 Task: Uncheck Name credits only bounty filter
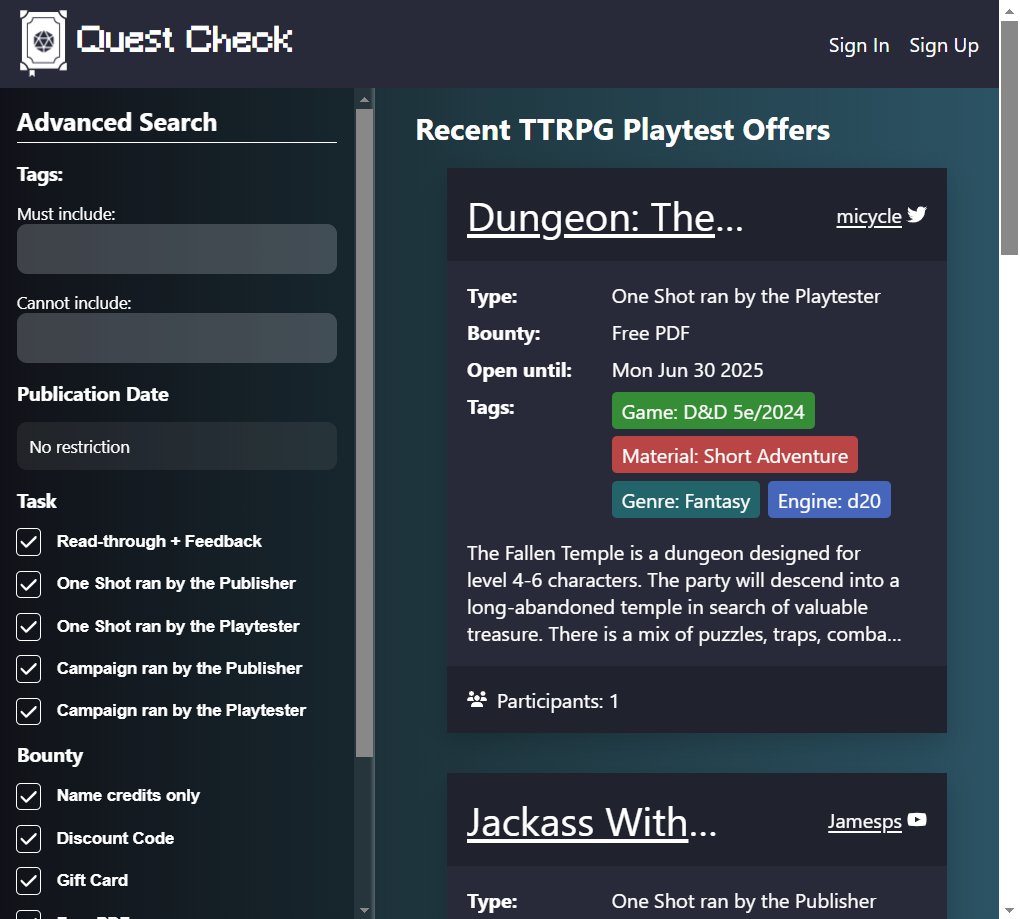(x=28, y=795)
